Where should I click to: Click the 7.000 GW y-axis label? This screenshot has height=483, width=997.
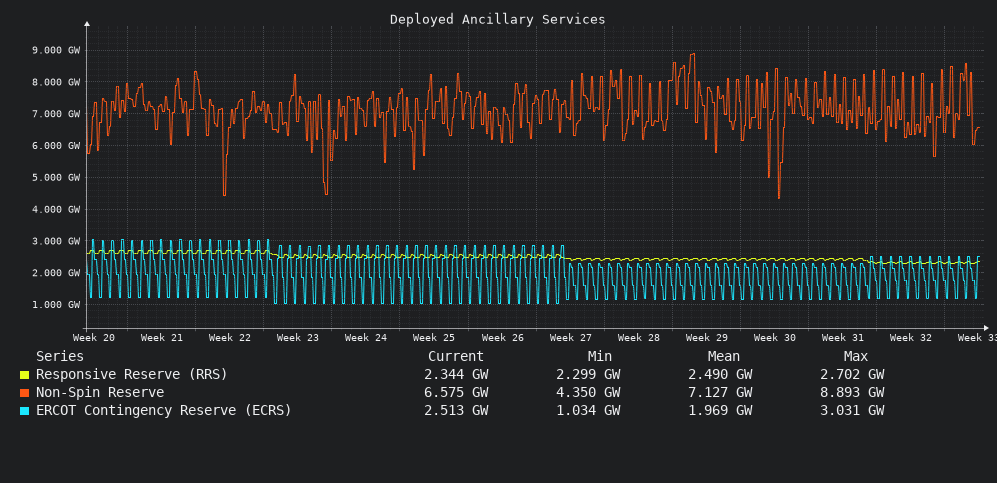56,114
